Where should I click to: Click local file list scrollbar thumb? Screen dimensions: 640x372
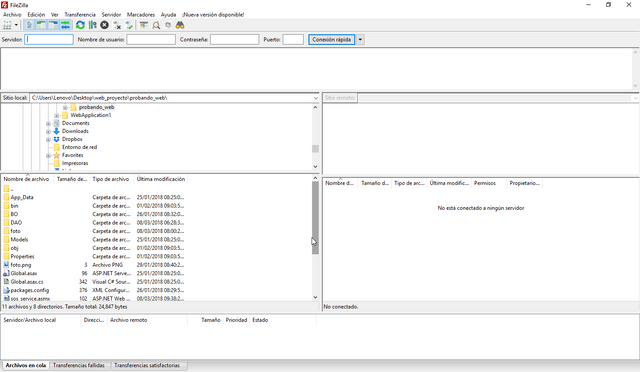315,218
